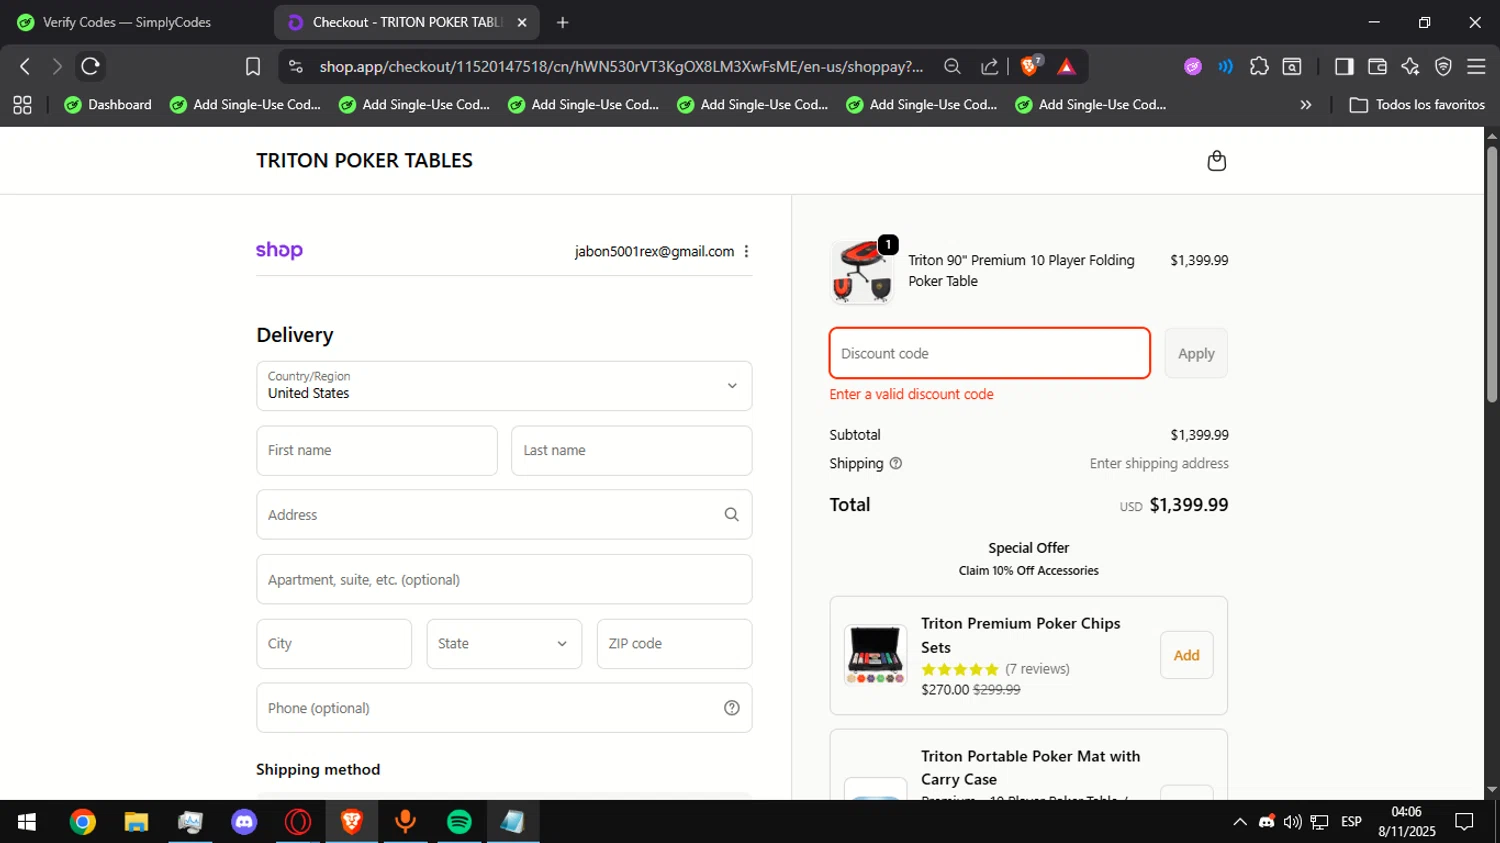The image size is (1500, 843).
Task: Click the Shipping info question icon
Action: pyautogui.click(x=895, y=464)
